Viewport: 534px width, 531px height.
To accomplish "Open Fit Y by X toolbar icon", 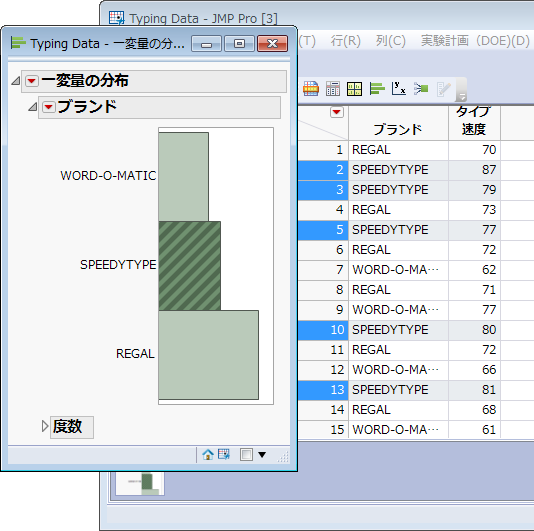I will pyautogui.click(x=398, y=89).
